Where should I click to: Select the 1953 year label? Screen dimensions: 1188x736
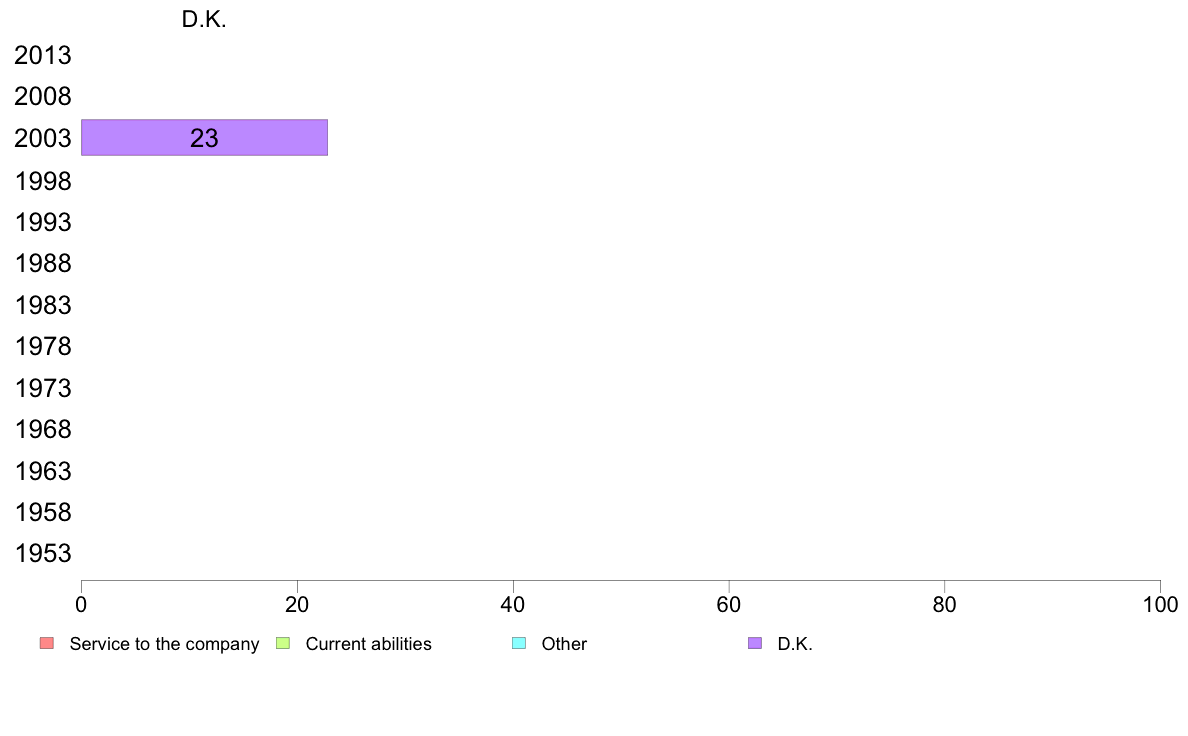(x=43, y=553)
